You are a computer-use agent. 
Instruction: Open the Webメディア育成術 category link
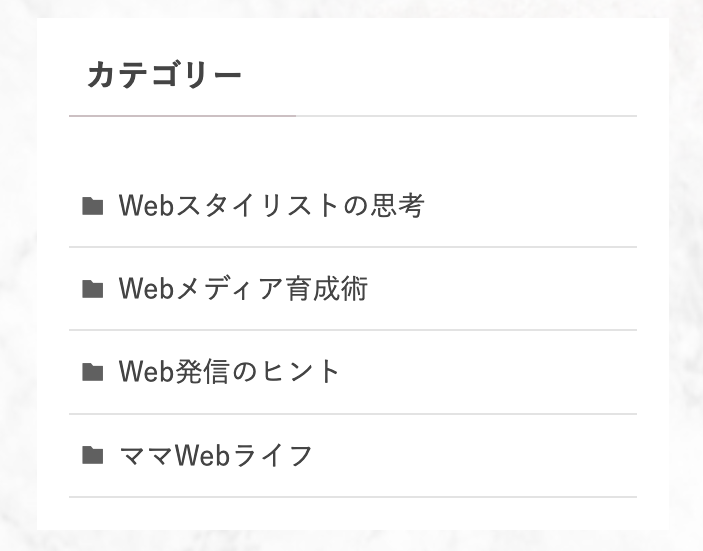(243, 289)
